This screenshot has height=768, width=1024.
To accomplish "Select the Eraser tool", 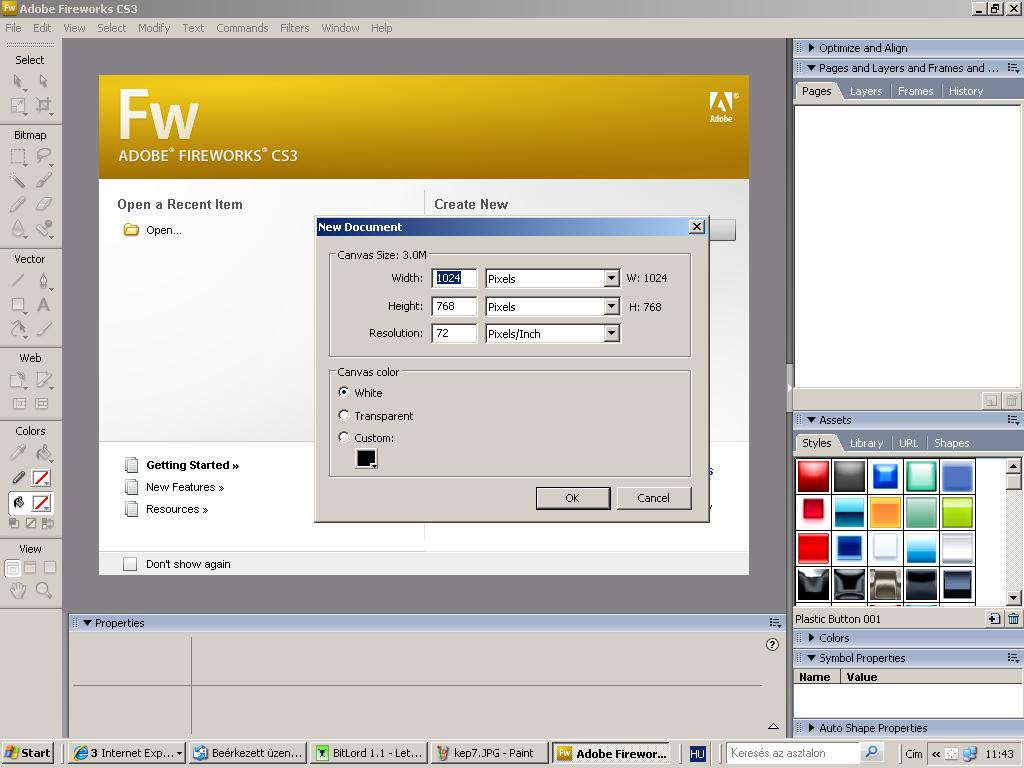I will pos(43,204).
